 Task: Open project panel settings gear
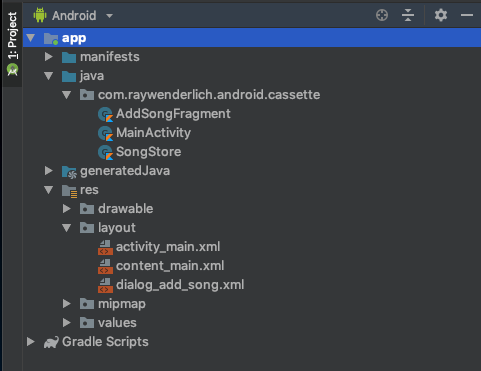coord(441,15)
